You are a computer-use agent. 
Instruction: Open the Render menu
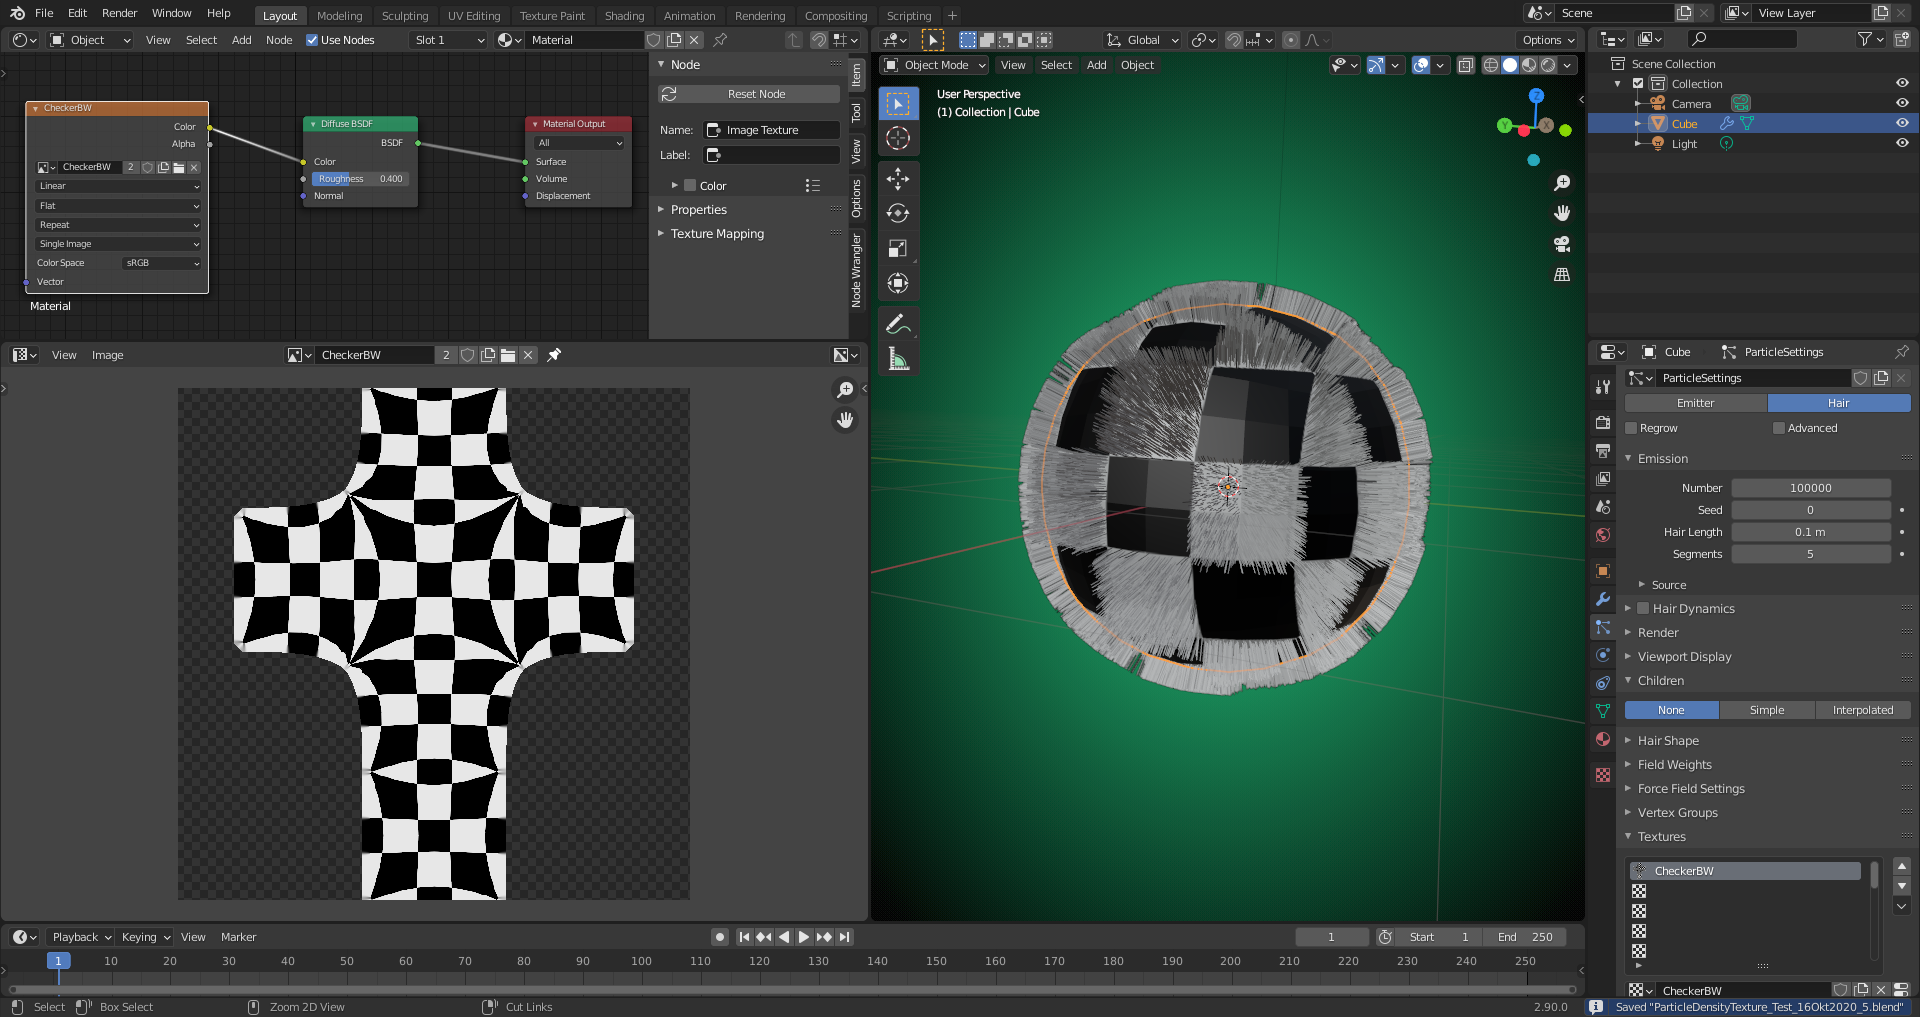pos(119,13)
